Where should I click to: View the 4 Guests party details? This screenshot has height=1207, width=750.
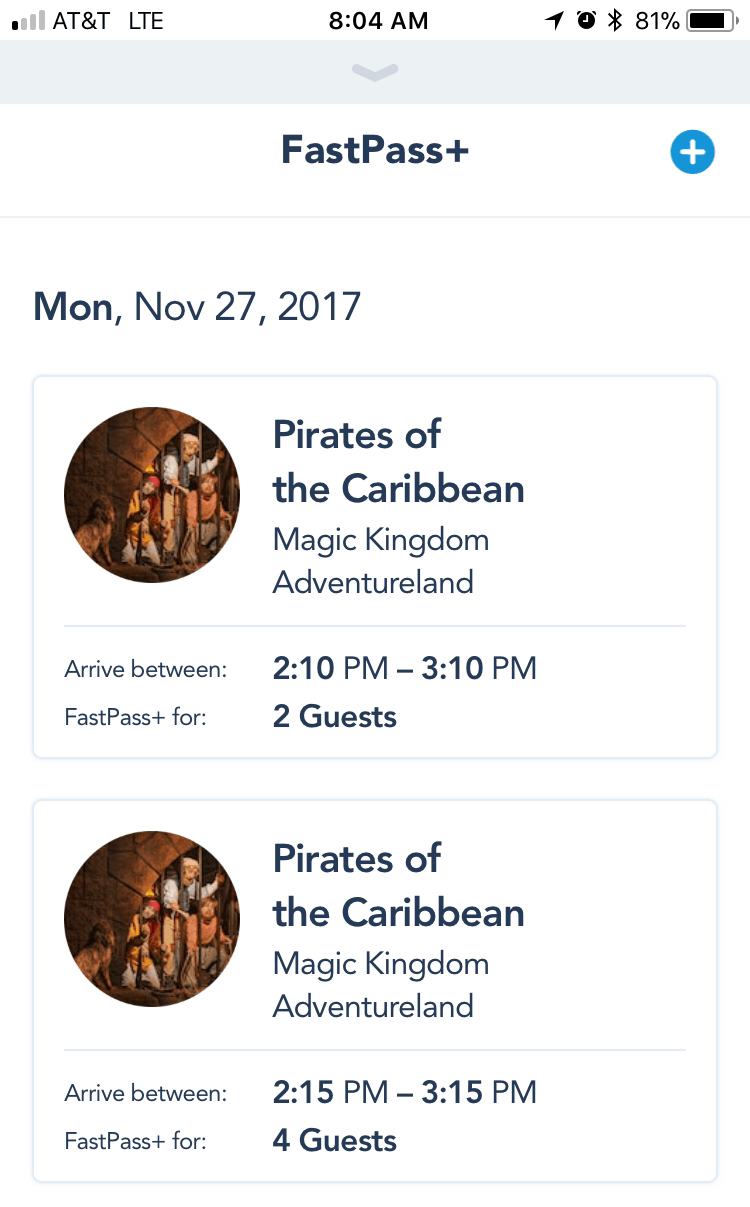(334, 1141)
